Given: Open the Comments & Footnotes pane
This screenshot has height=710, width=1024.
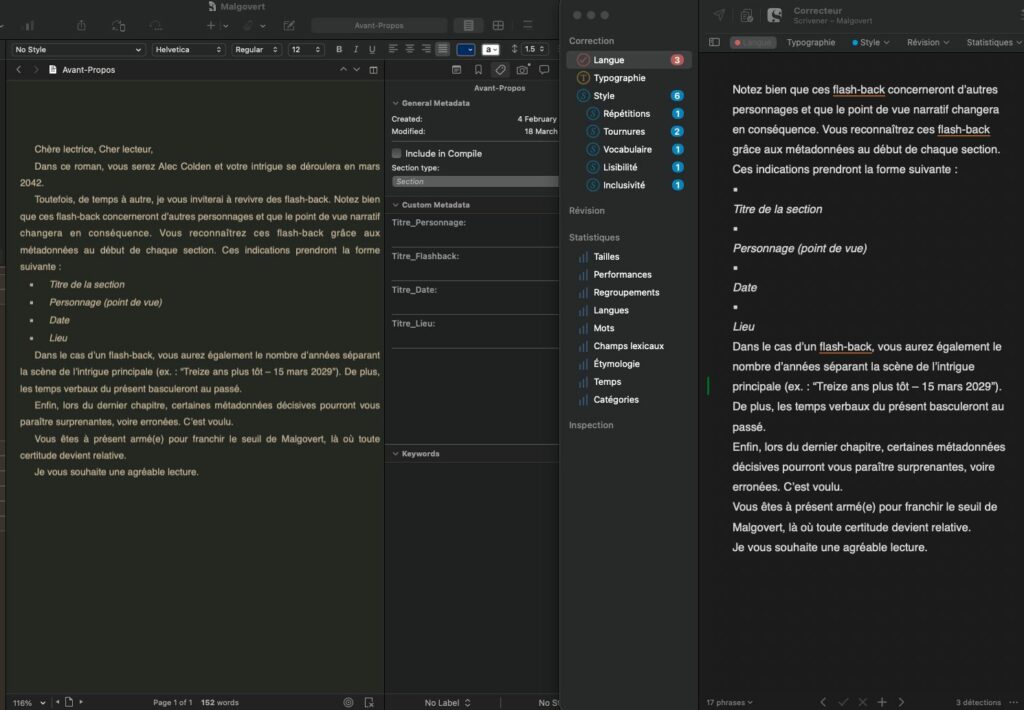Looking at the screenshot, I should coord(546,70).
